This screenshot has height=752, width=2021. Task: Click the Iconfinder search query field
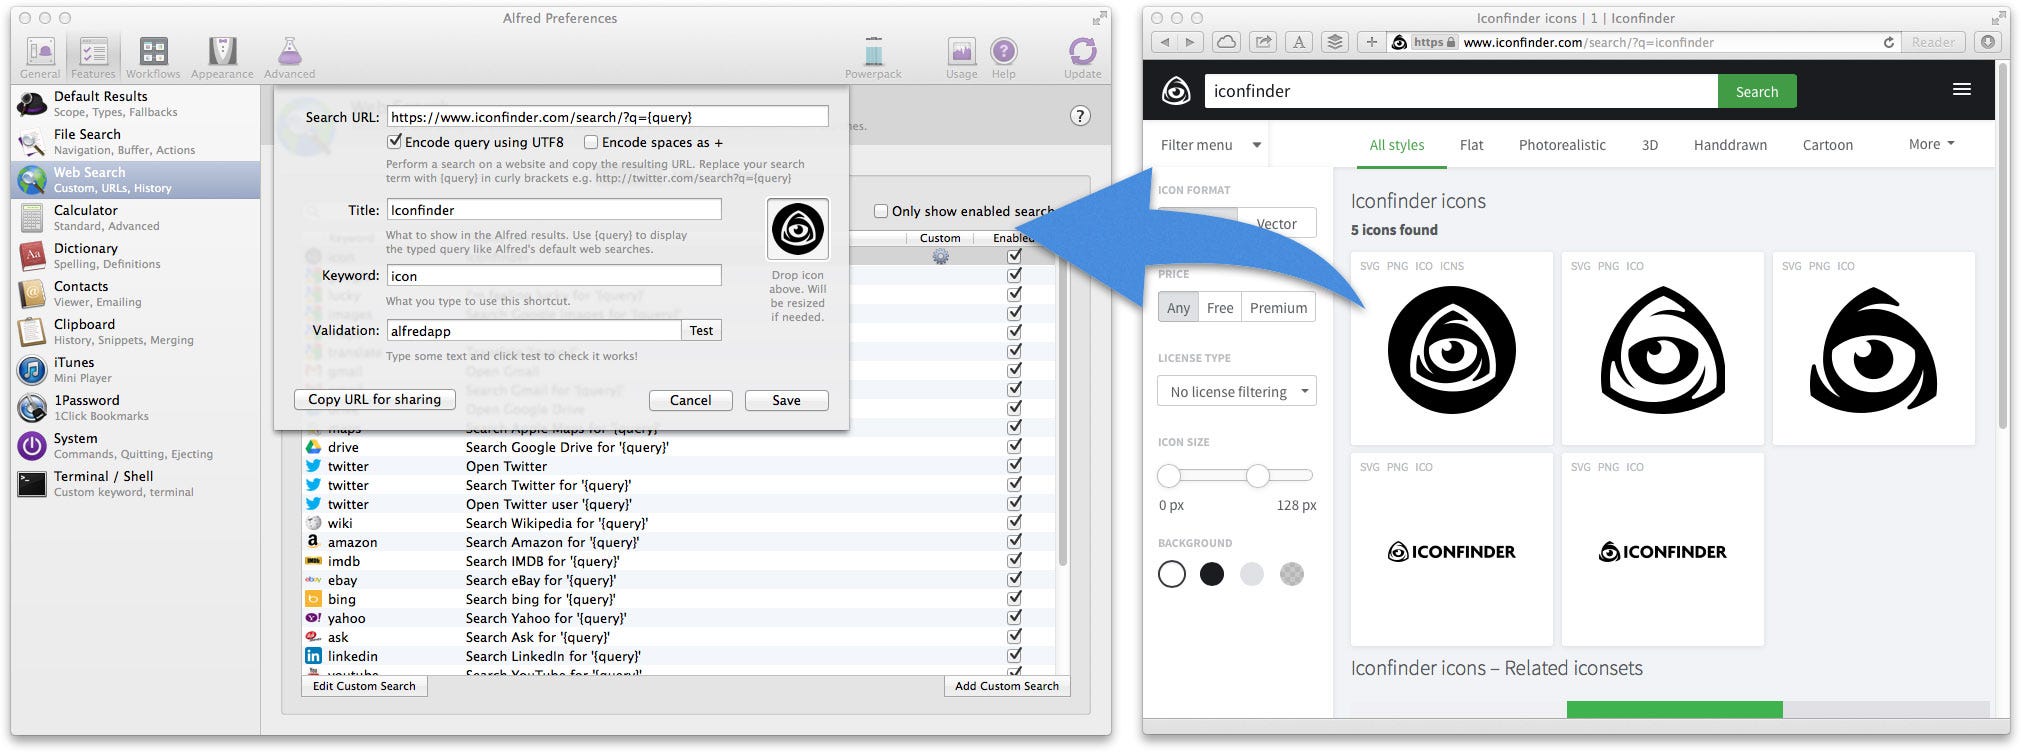click(x=1461, y=91)
